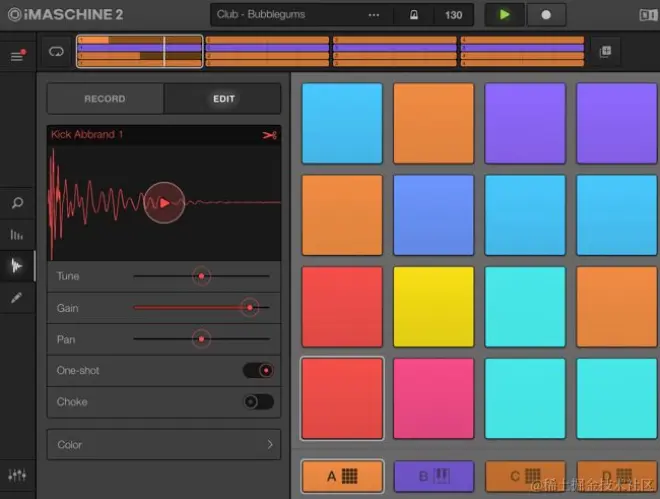This screenshot has height=499, width=660.
Task: Select the first scene in arranger
Action: [x=139, y=51]
